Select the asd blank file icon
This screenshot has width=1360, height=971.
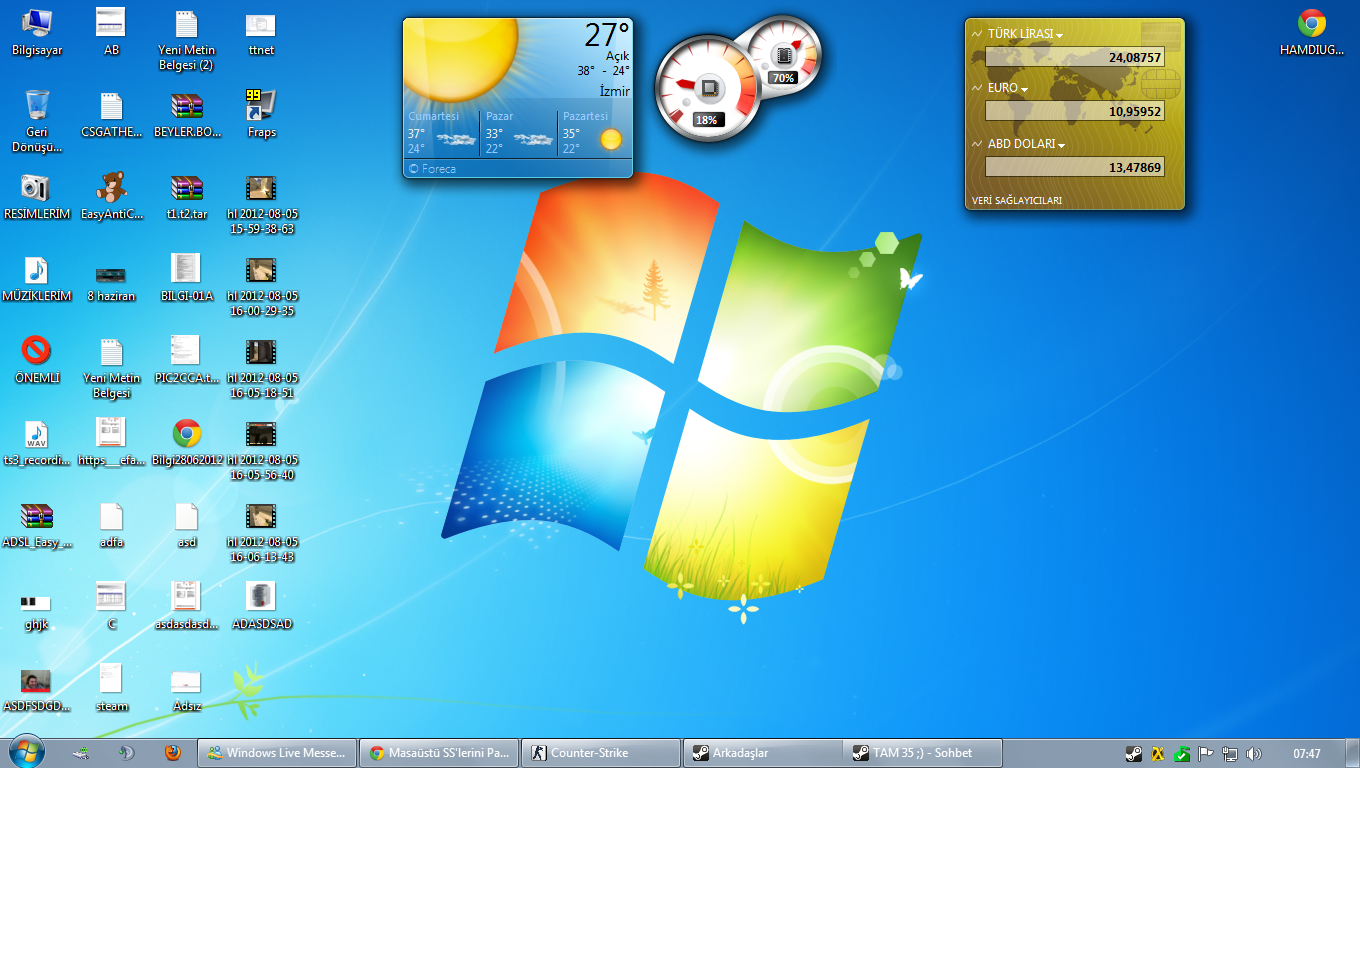click(187, 524)
